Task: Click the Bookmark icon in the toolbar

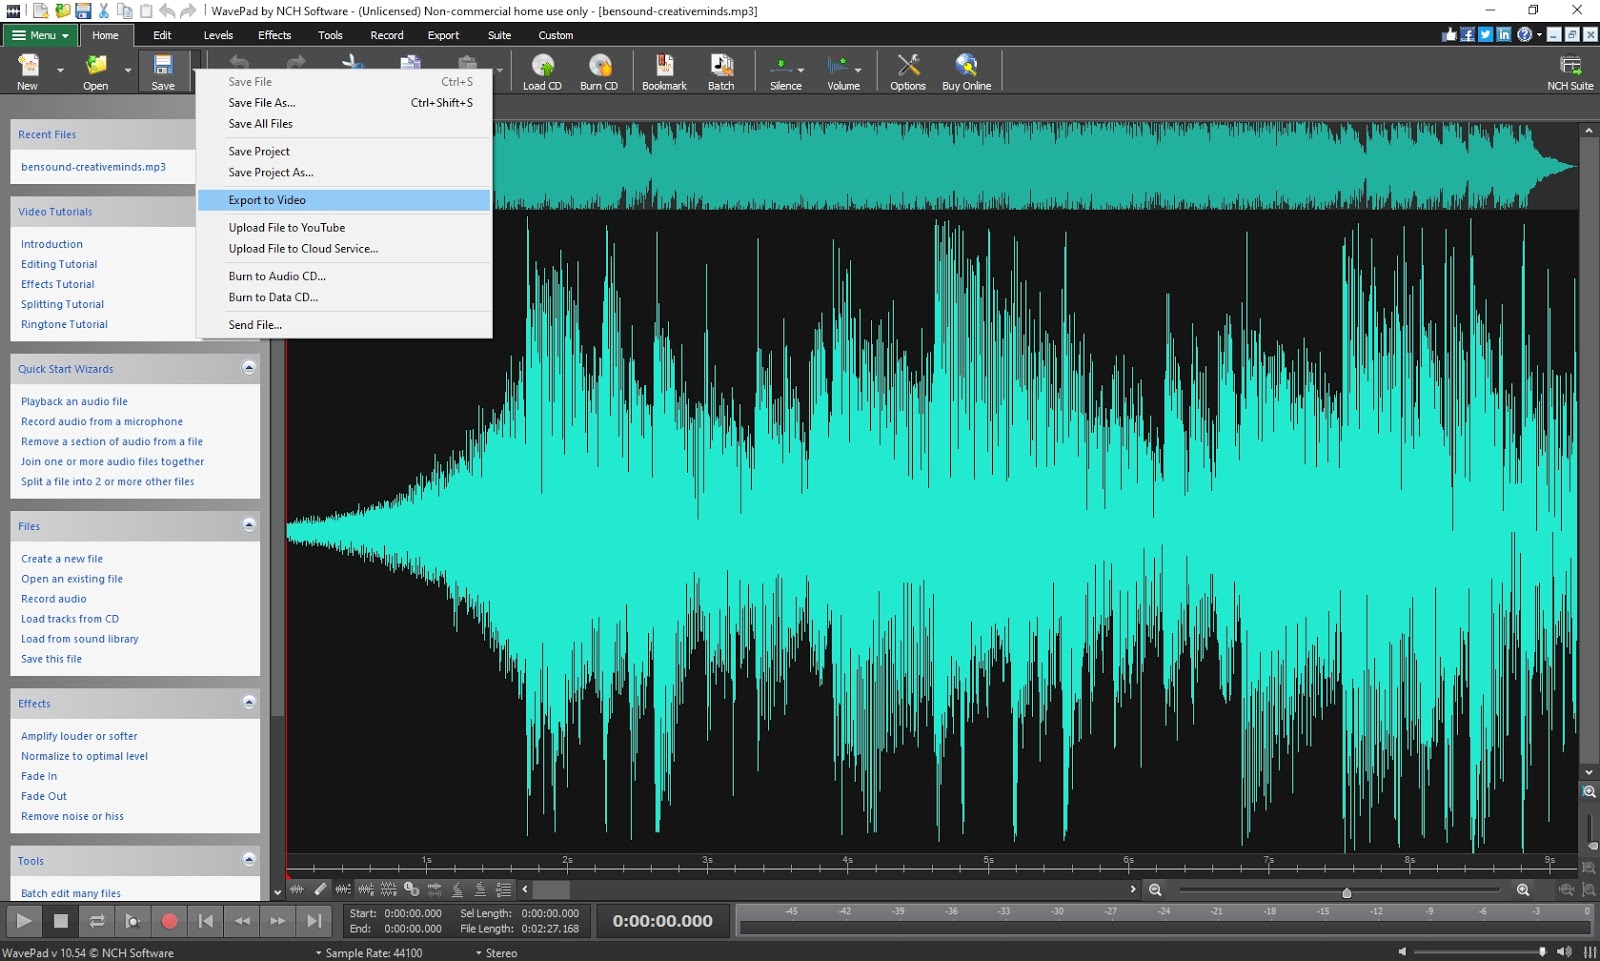Action: pos(664,70)
